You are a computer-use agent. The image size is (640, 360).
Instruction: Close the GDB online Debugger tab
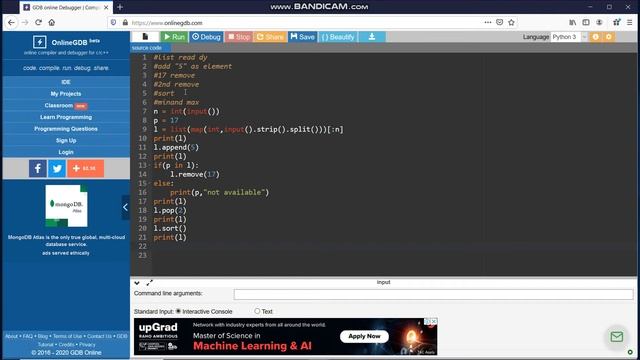[x=106, y=7]
